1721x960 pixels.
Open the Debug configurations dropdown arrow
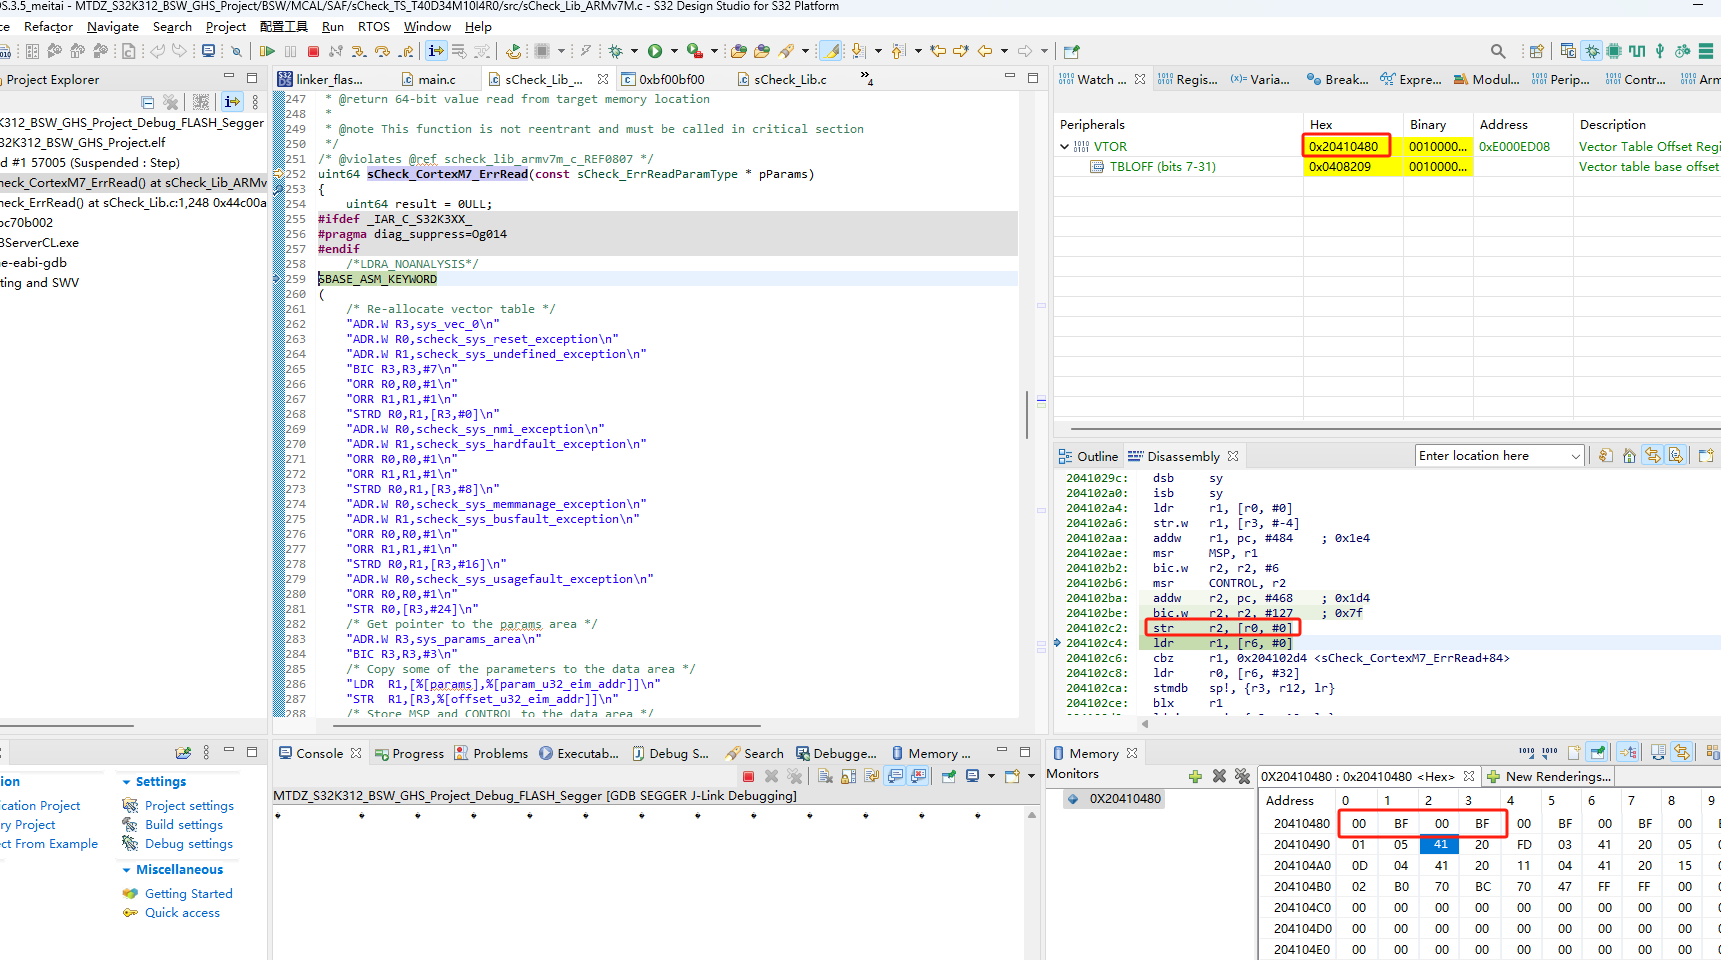click(634, 51)
